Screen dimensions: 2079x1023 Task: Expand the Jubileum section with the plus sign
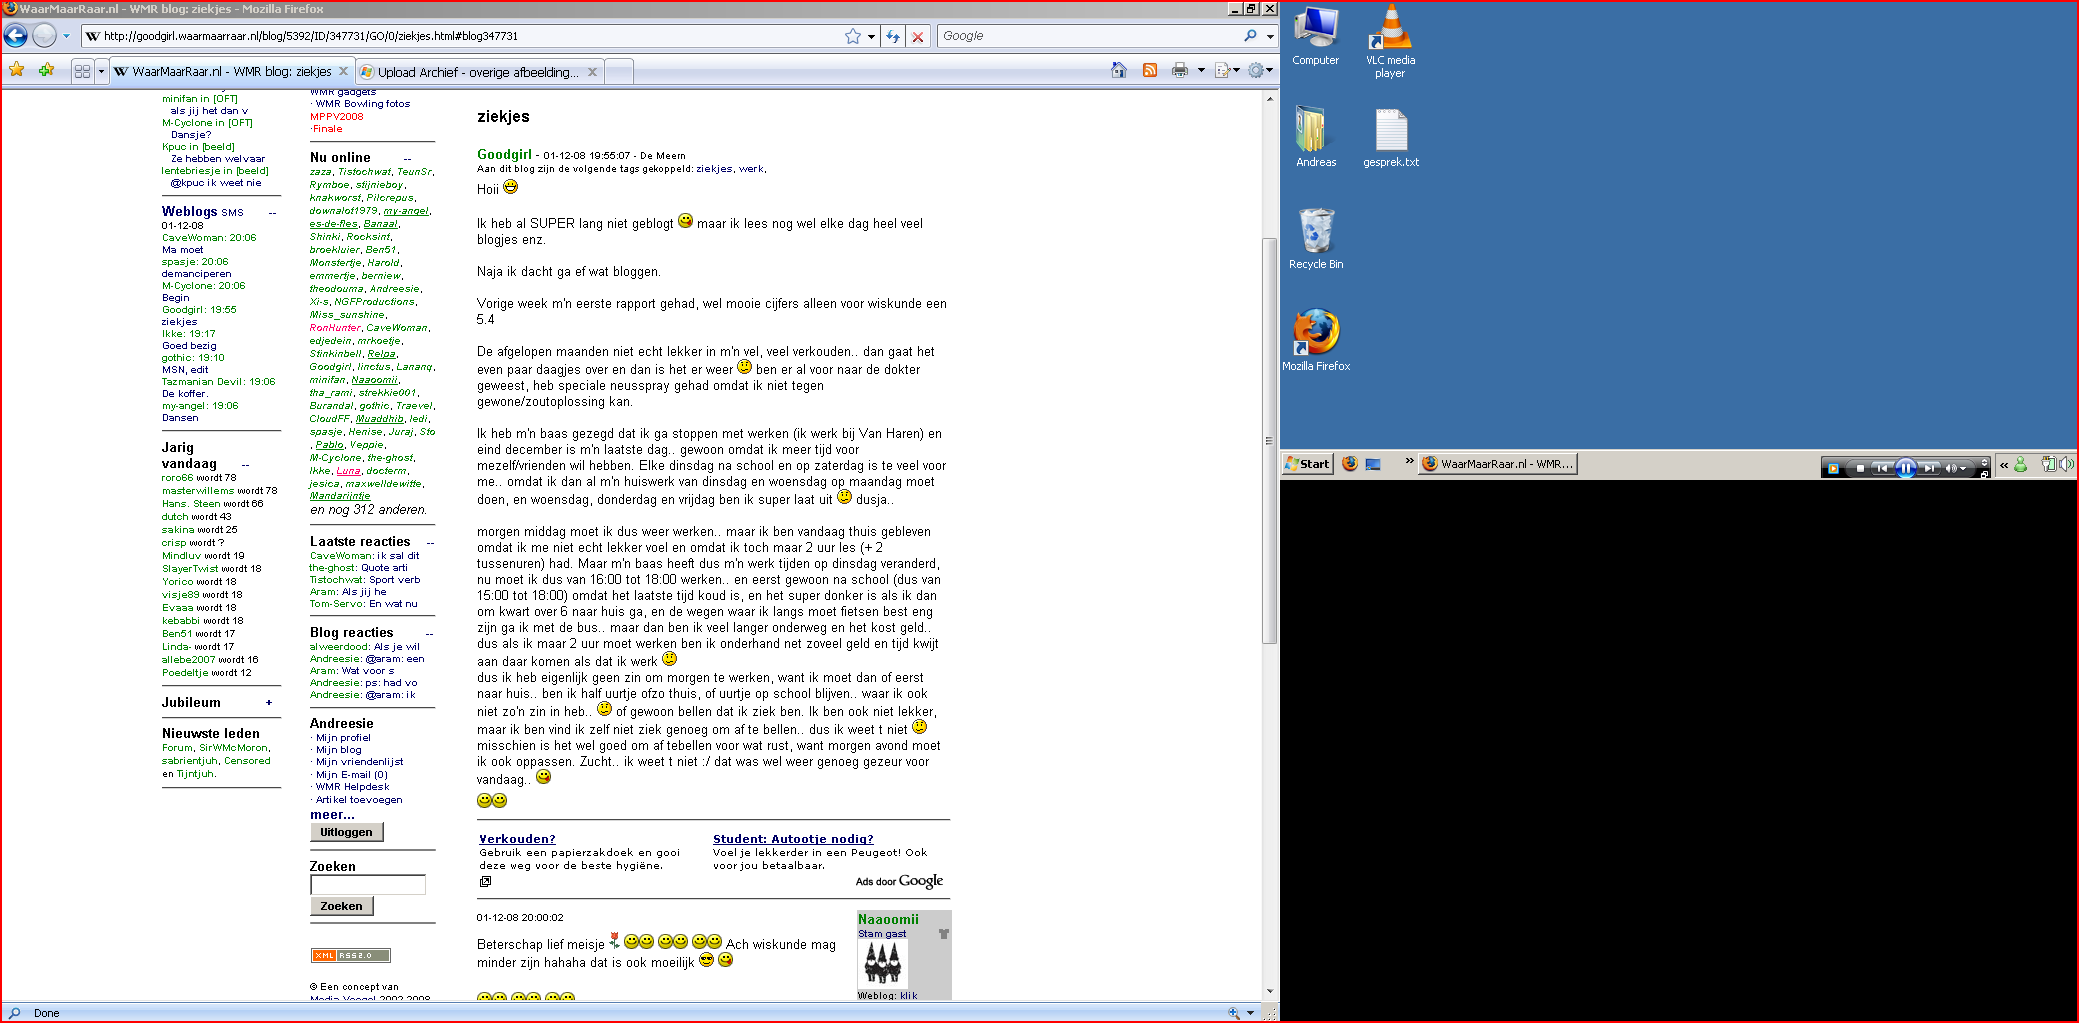coord(269,703)
